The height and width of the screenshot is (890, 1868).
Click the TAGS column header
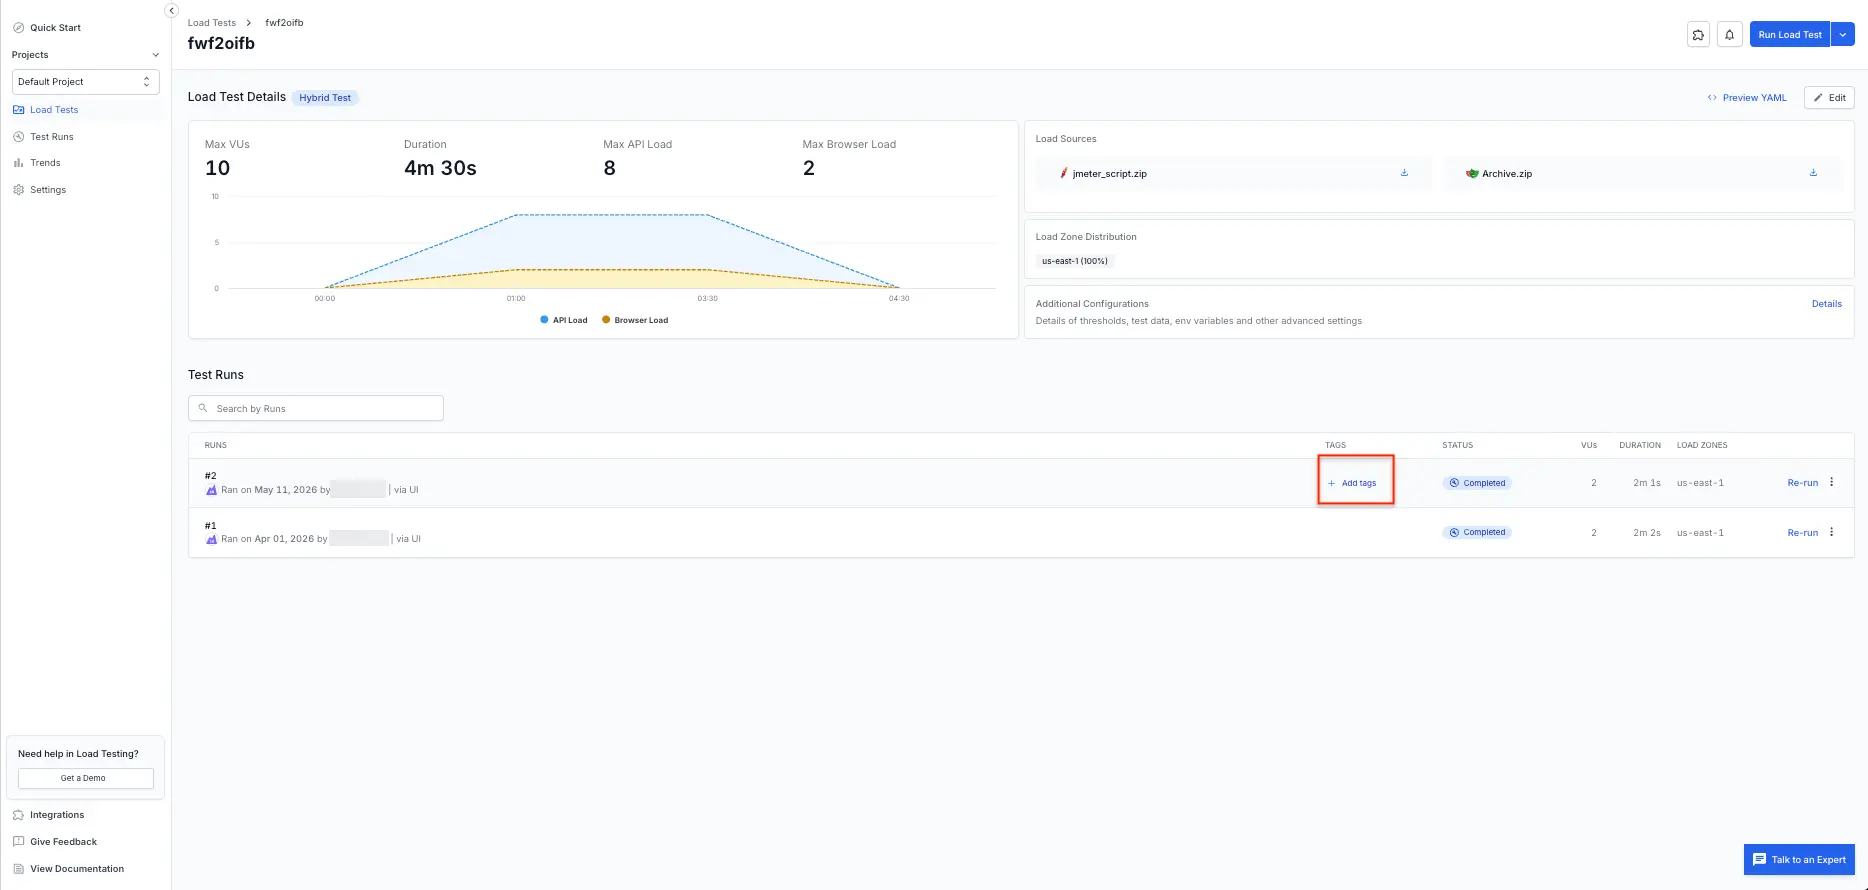click(1335, 445)
